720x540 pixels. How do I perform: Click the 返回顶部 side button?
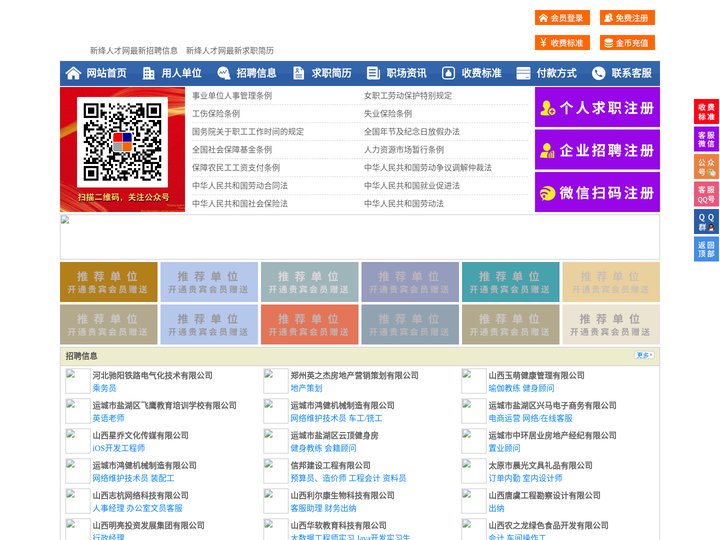coord(706,249)
